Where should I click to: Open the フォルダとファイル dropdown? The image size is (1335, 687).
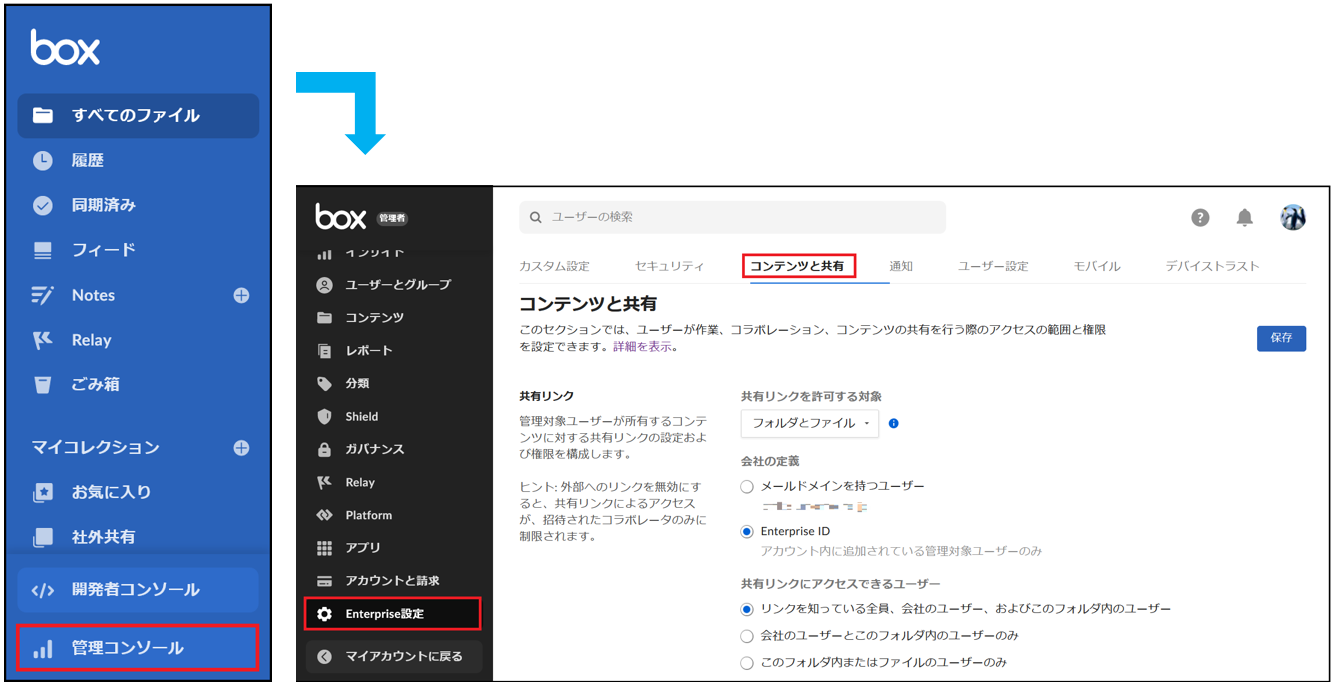[810, 423]
